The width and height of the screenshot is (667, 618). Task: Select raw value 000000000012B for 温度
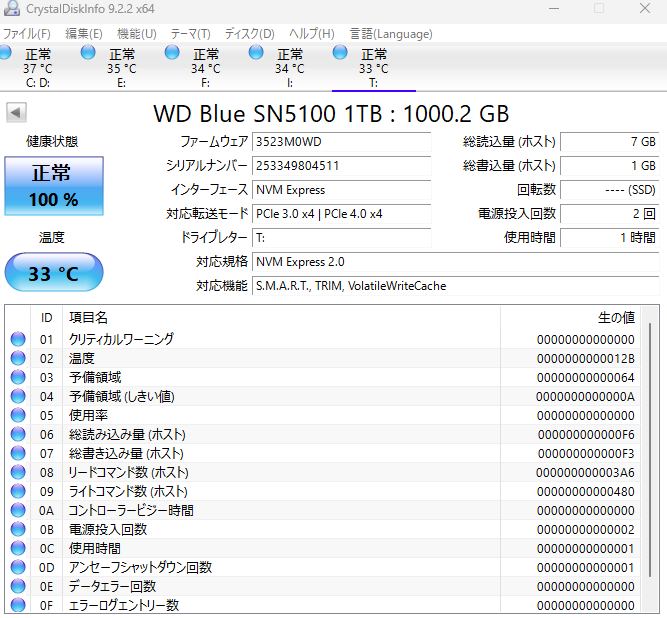[585, 359]
